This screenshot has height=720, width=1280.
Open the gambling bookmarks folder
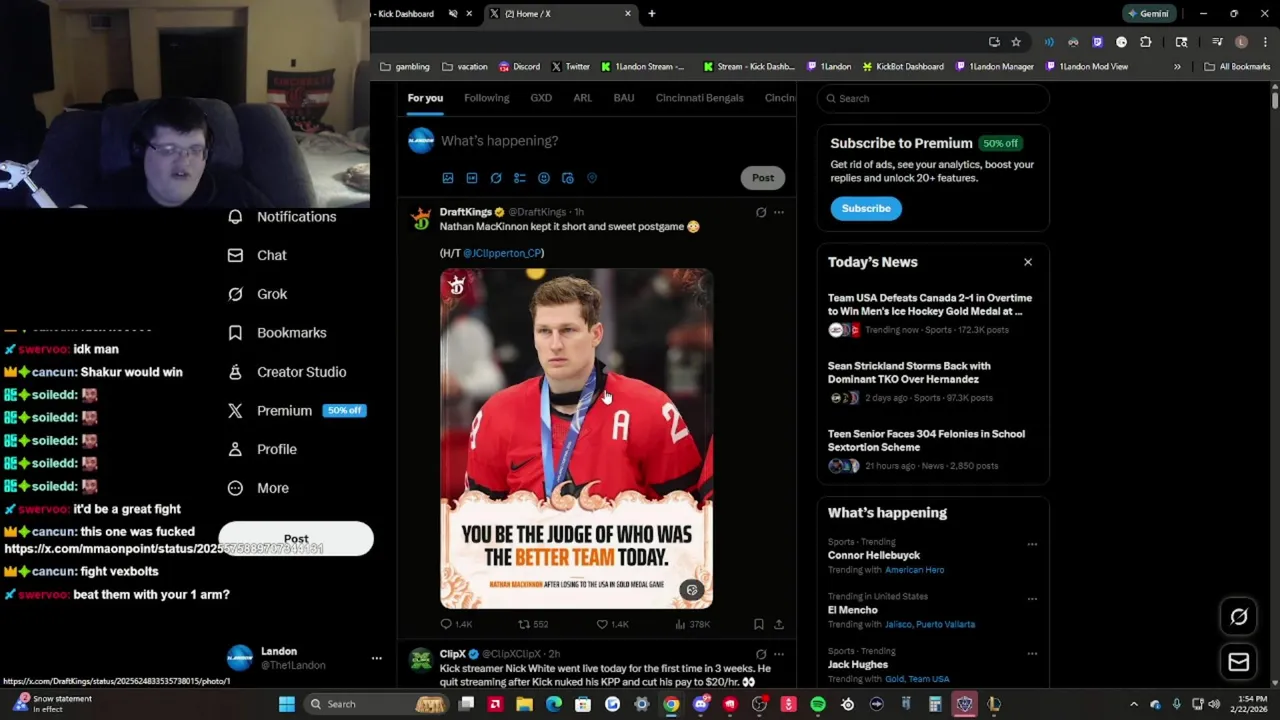pos(405,67)
